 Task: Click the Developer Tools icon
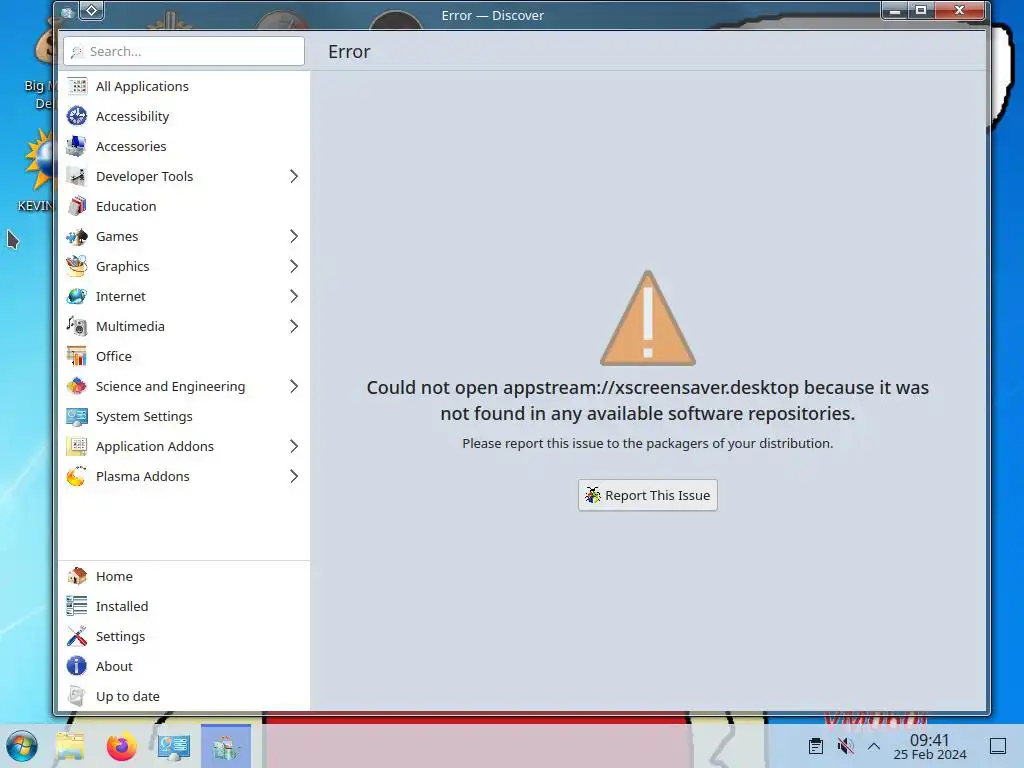76,176
